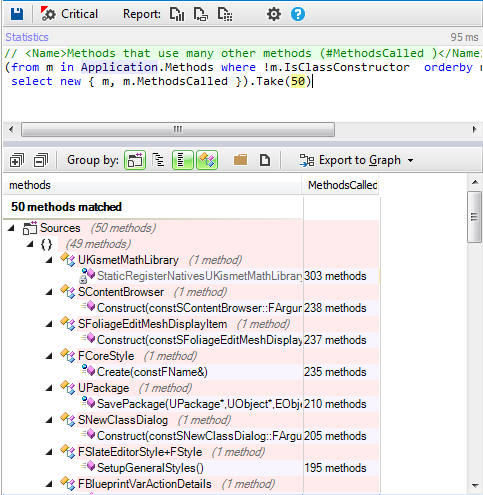The image size is (483, 495).
Task: Open settings with the gear icon
Action: pos(274,14)
